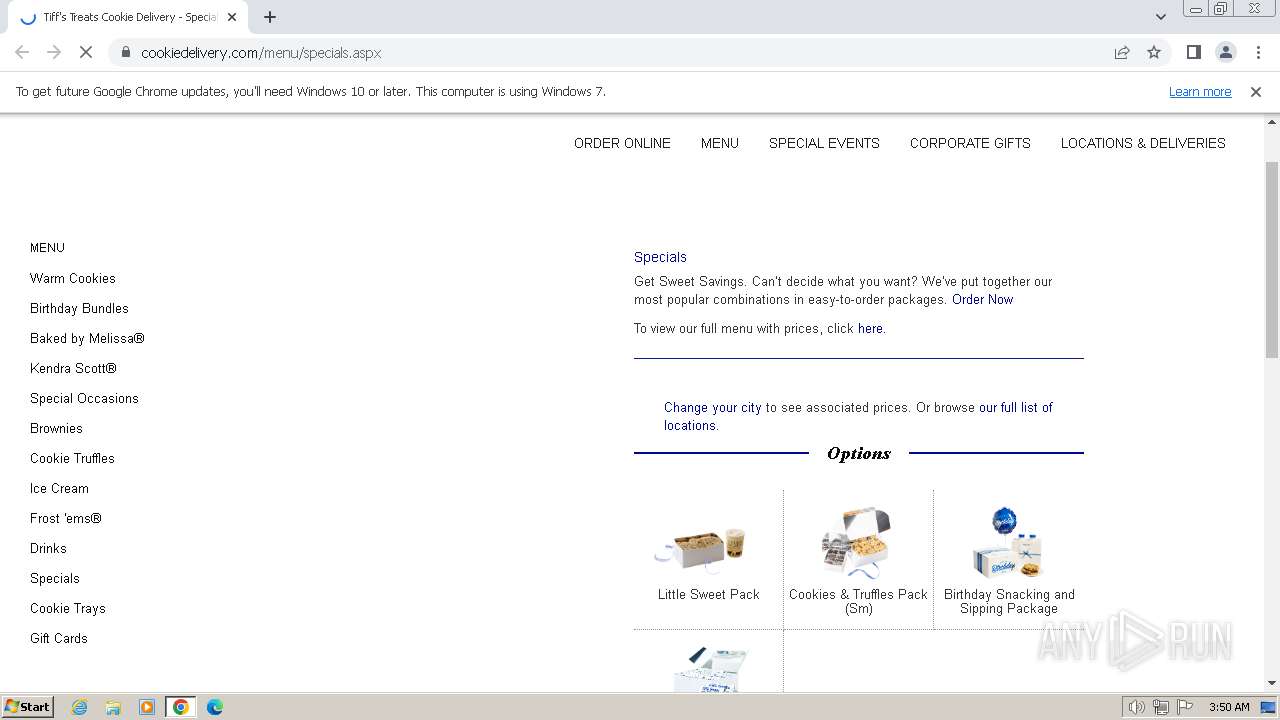This screenshot has width=1280, height=720.
Task: Click the site padlock icon
Action: click(x=125, y=53)
